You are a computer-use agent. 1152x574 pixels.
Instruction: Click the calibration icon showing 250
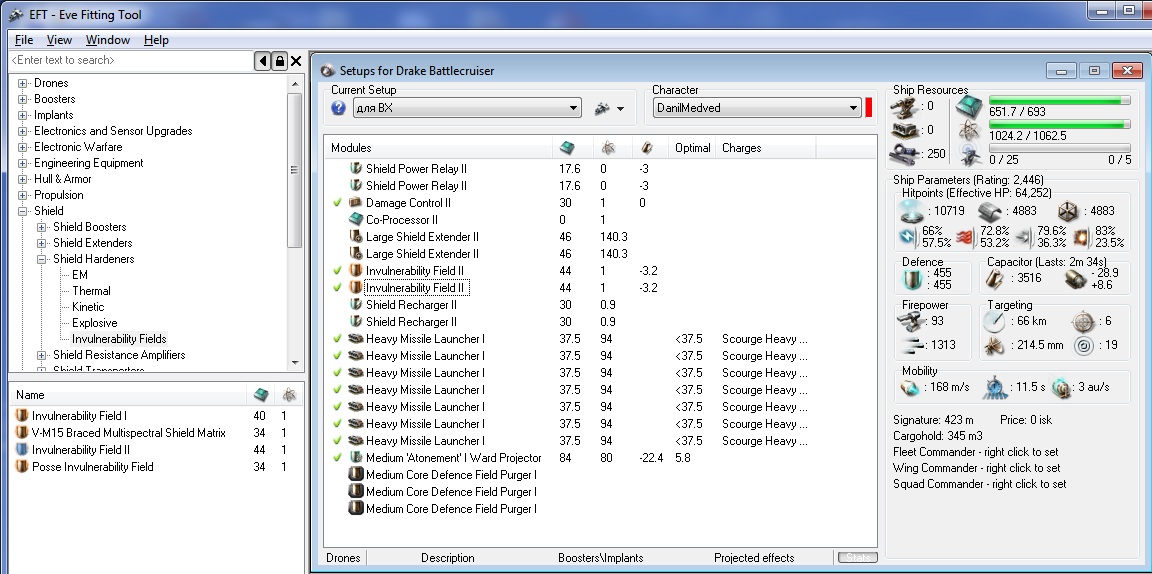click(904, 154)
